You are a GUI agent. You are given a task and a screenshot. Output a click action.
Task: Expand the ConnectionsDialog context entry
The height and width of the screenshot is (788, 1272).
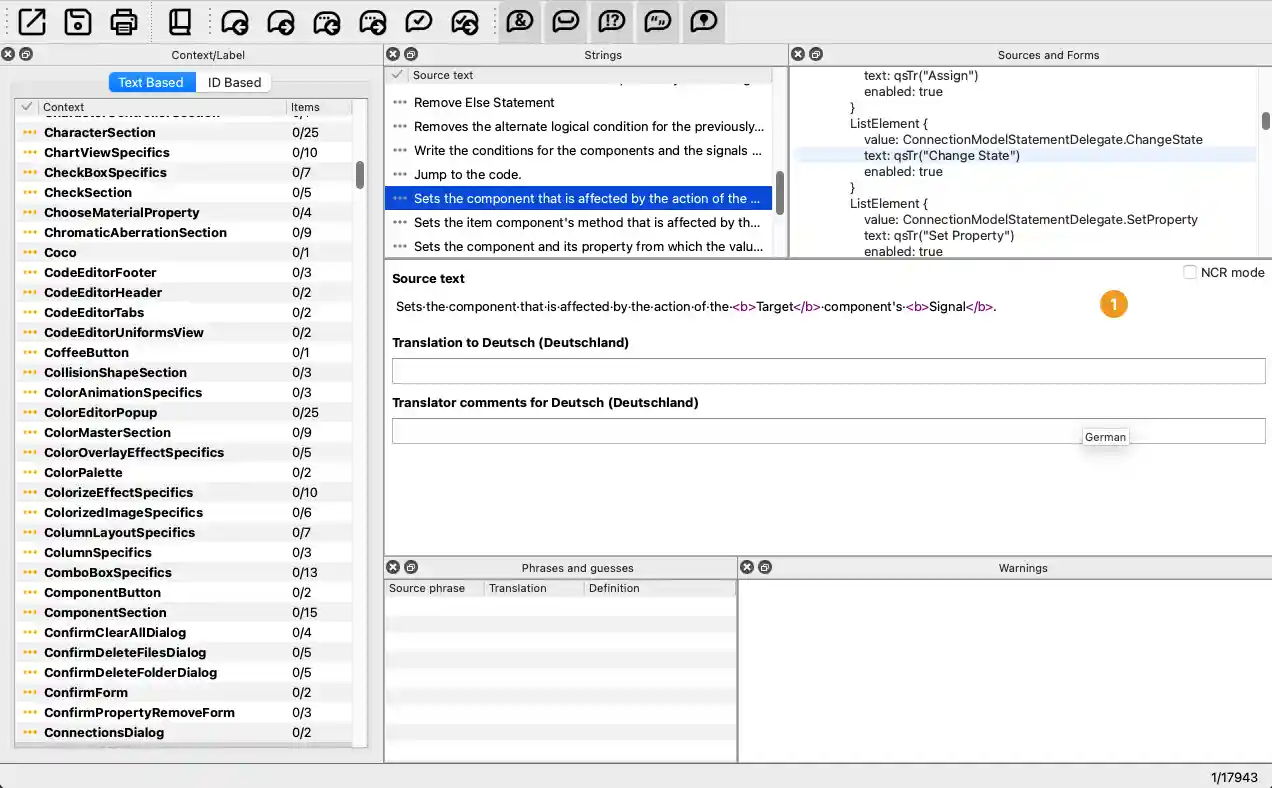[28, 732]
